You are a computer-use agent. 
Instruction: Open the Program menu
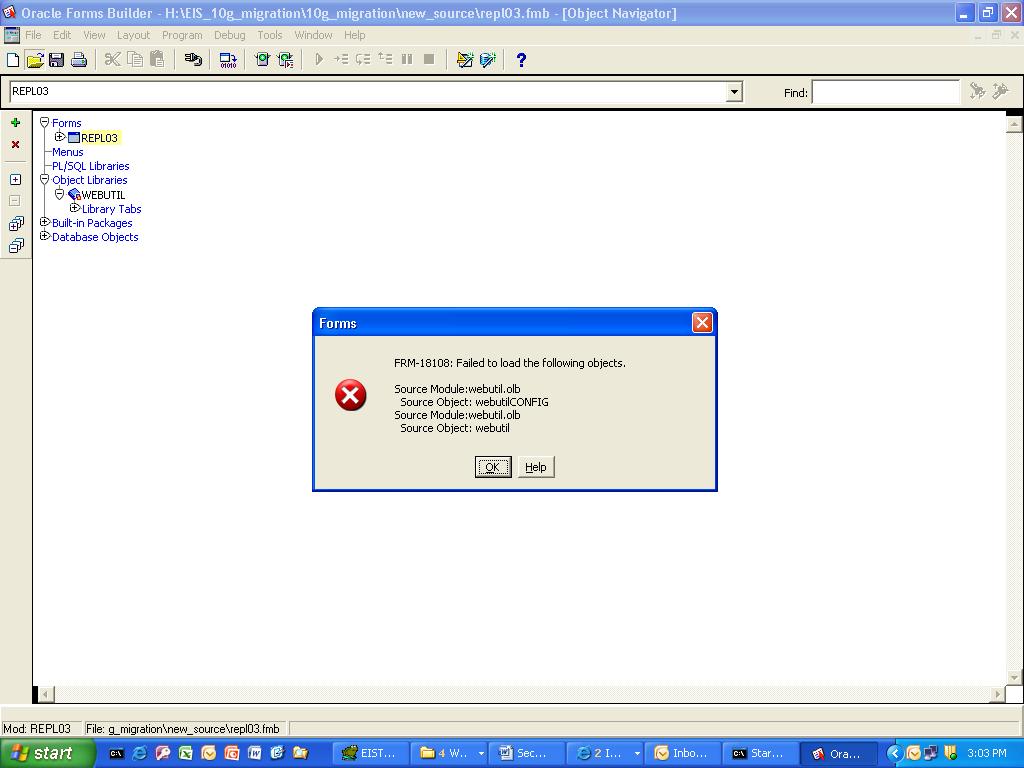tap(182, 35)
